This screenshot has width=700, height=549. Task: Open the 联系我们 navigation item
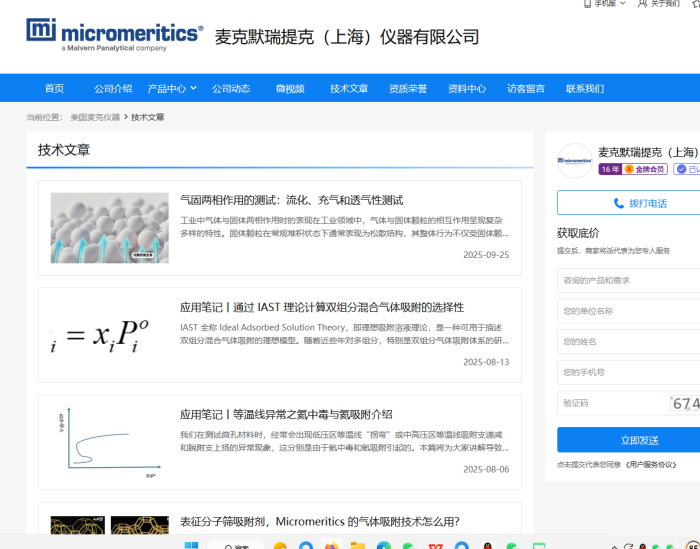(x=585, y=88)
